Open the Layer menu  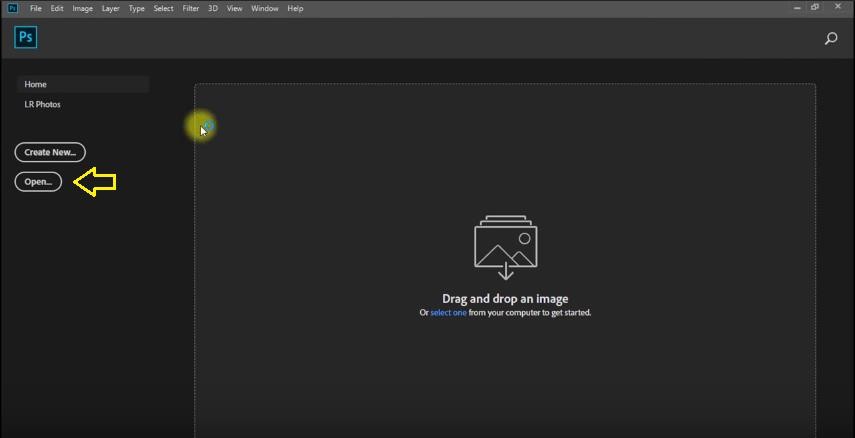(x=111, y=9)
